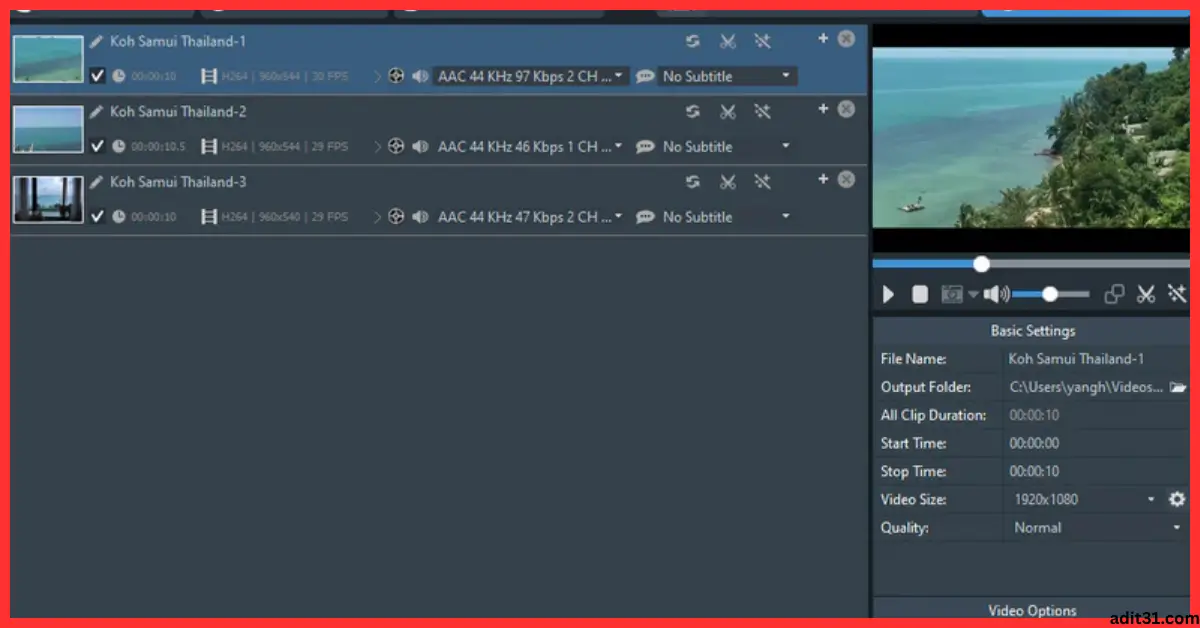Click the 'Koh Samui Thailand-2' file name text

point(178,112)
